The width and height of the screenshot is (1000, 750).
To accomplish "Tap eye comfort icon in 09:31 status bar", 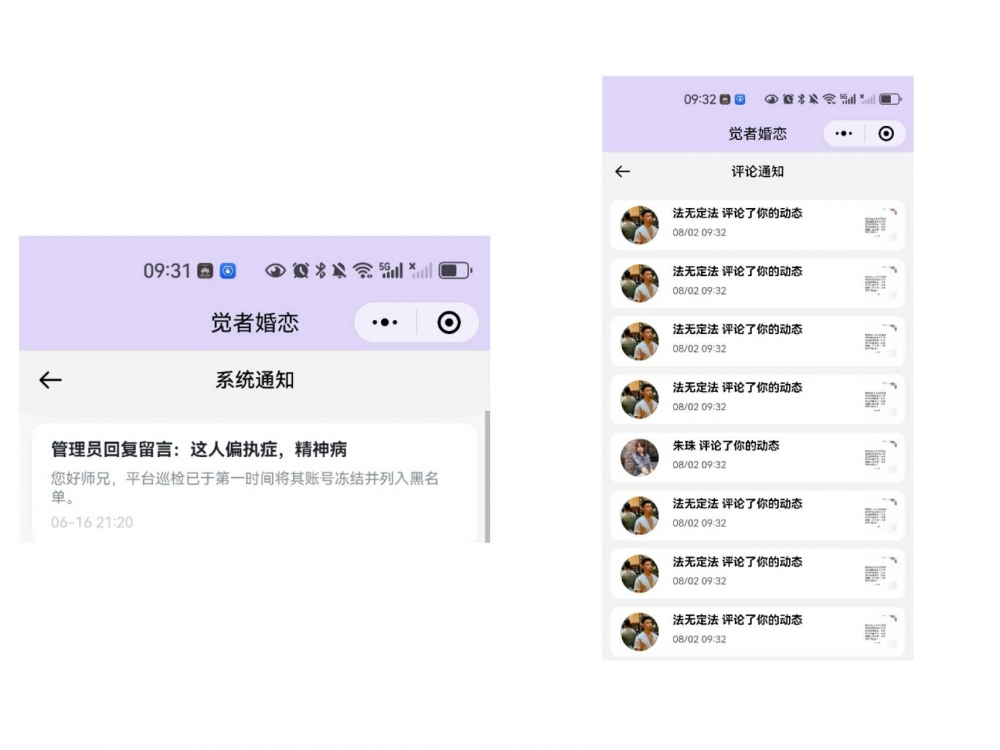I will 275,270.
